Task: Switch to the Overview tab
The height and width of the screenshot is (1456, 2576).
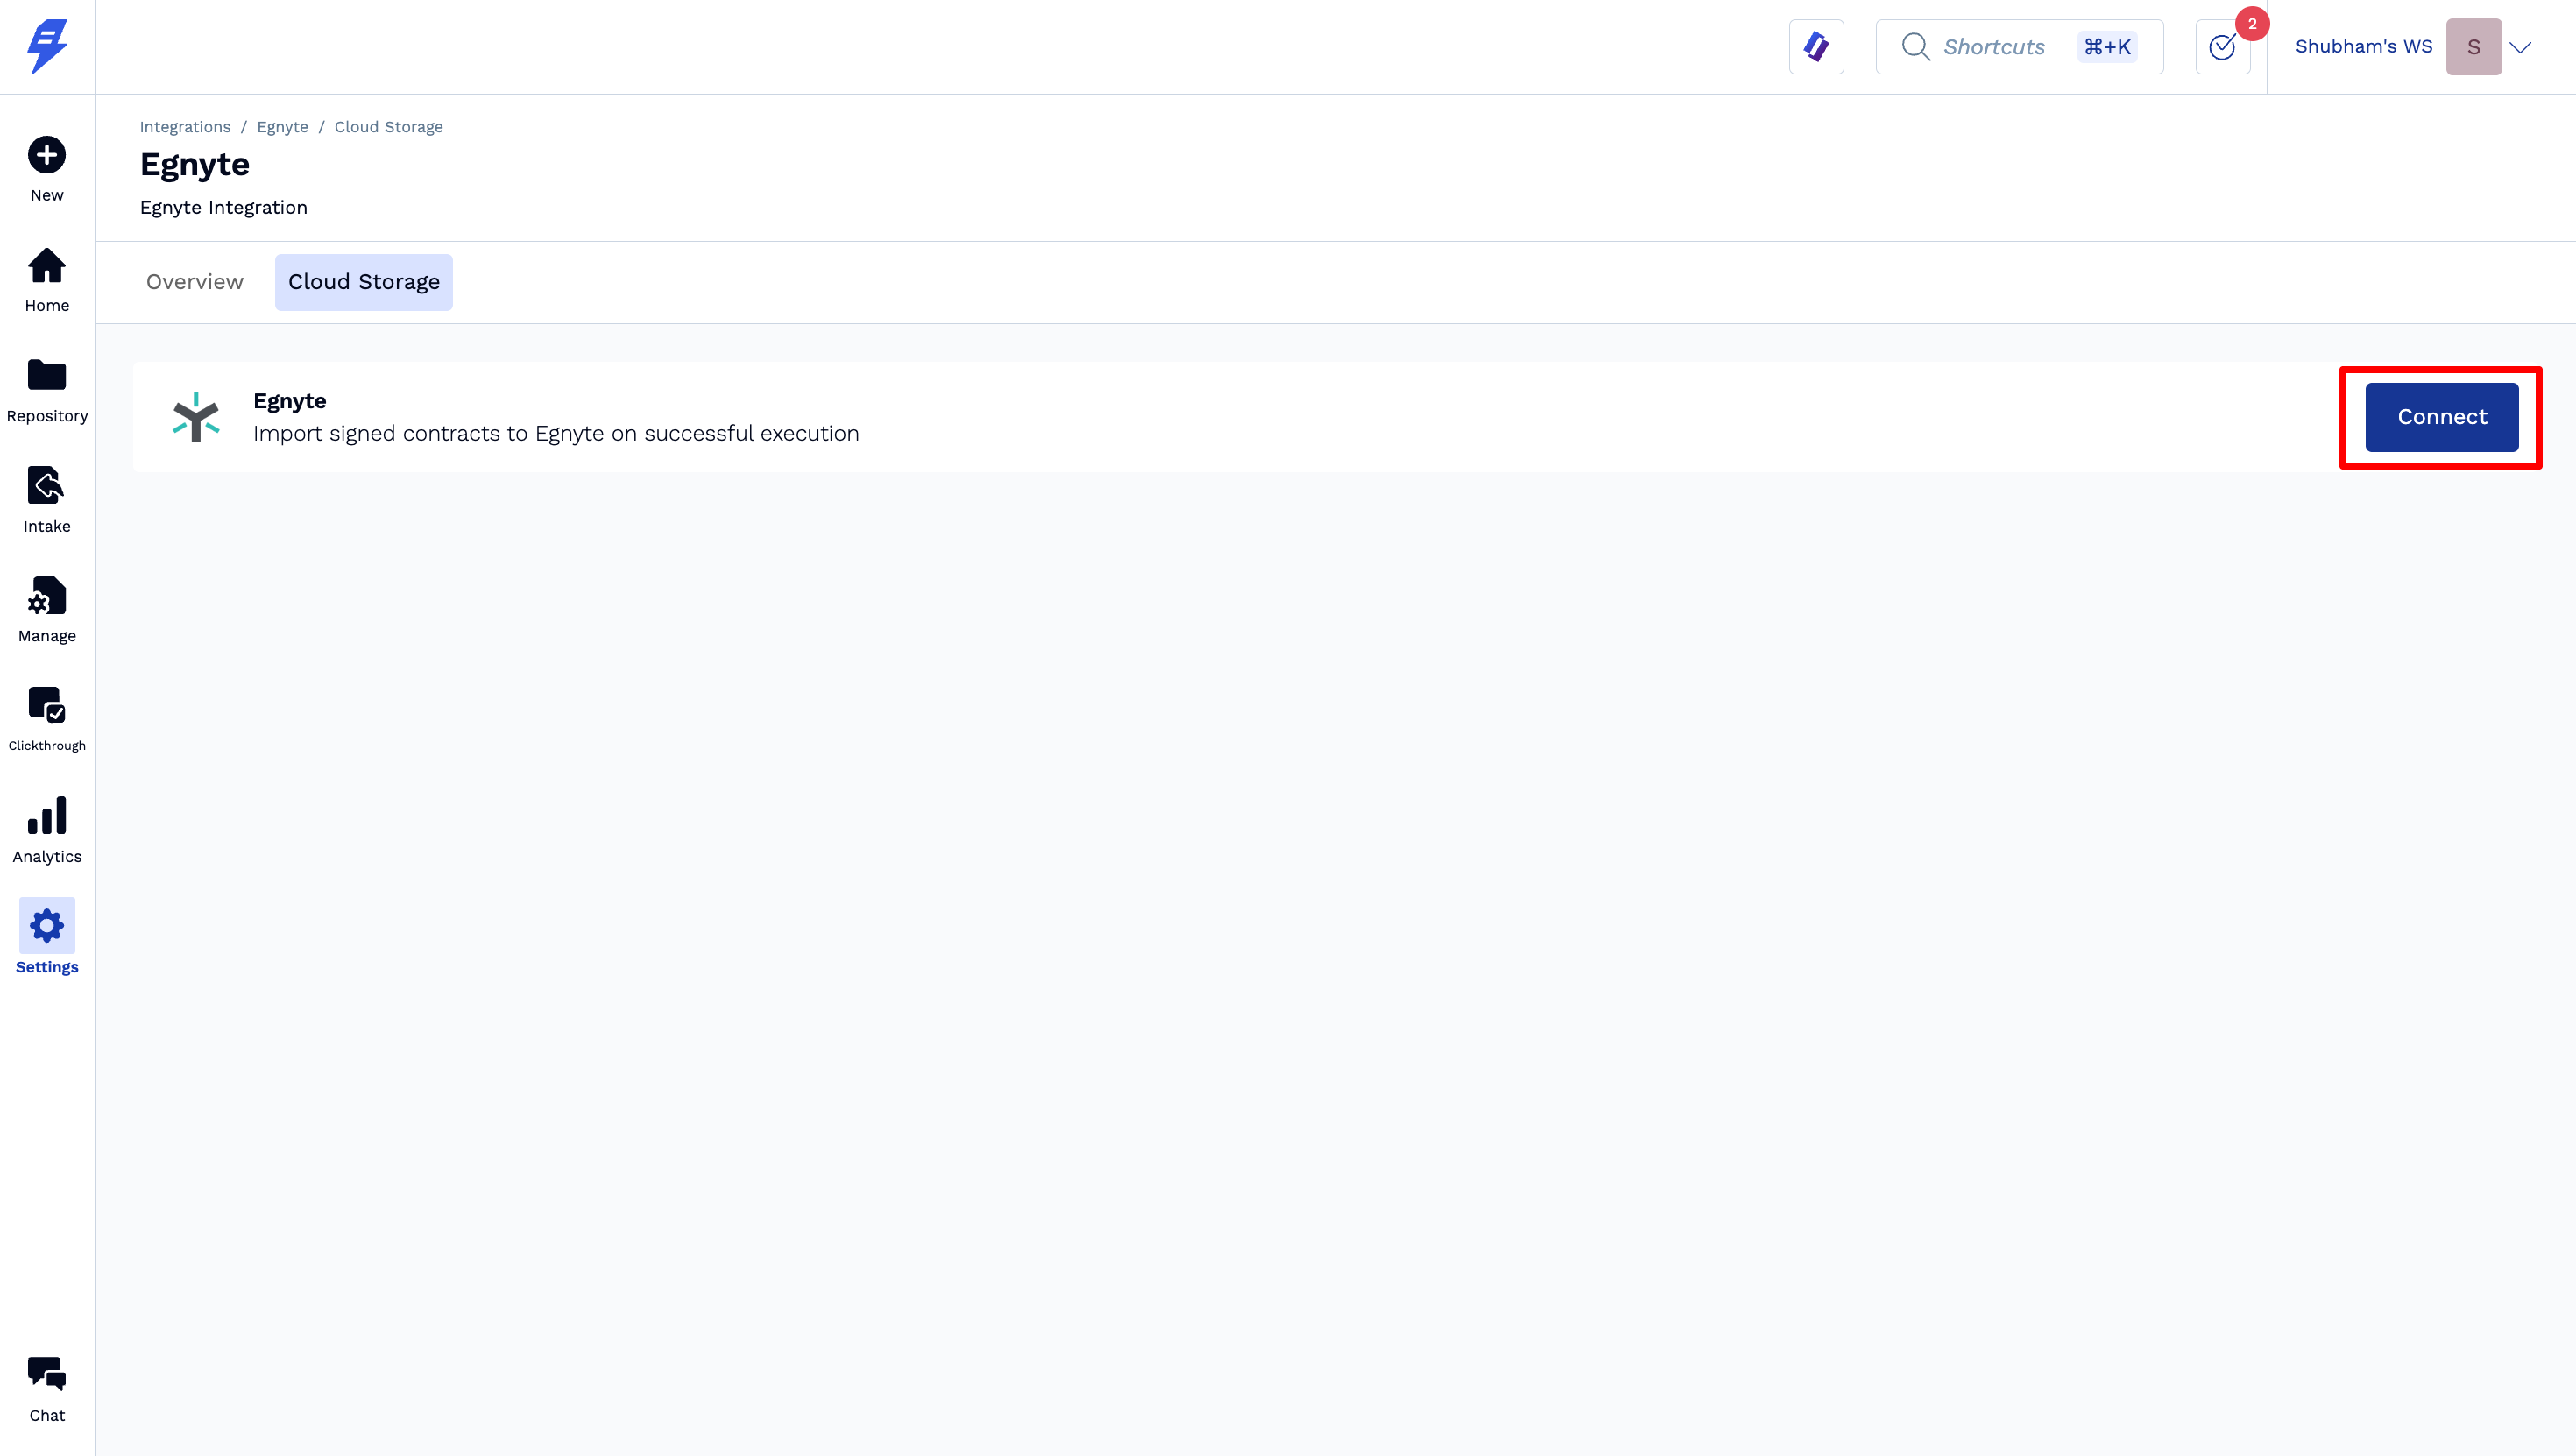Action: [x=194, y=282]
